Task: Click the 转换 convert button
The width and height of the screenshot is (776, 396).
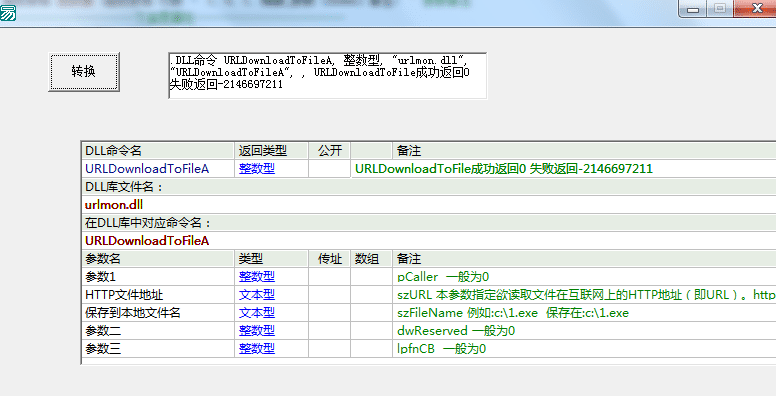Action: pos(84,72)
